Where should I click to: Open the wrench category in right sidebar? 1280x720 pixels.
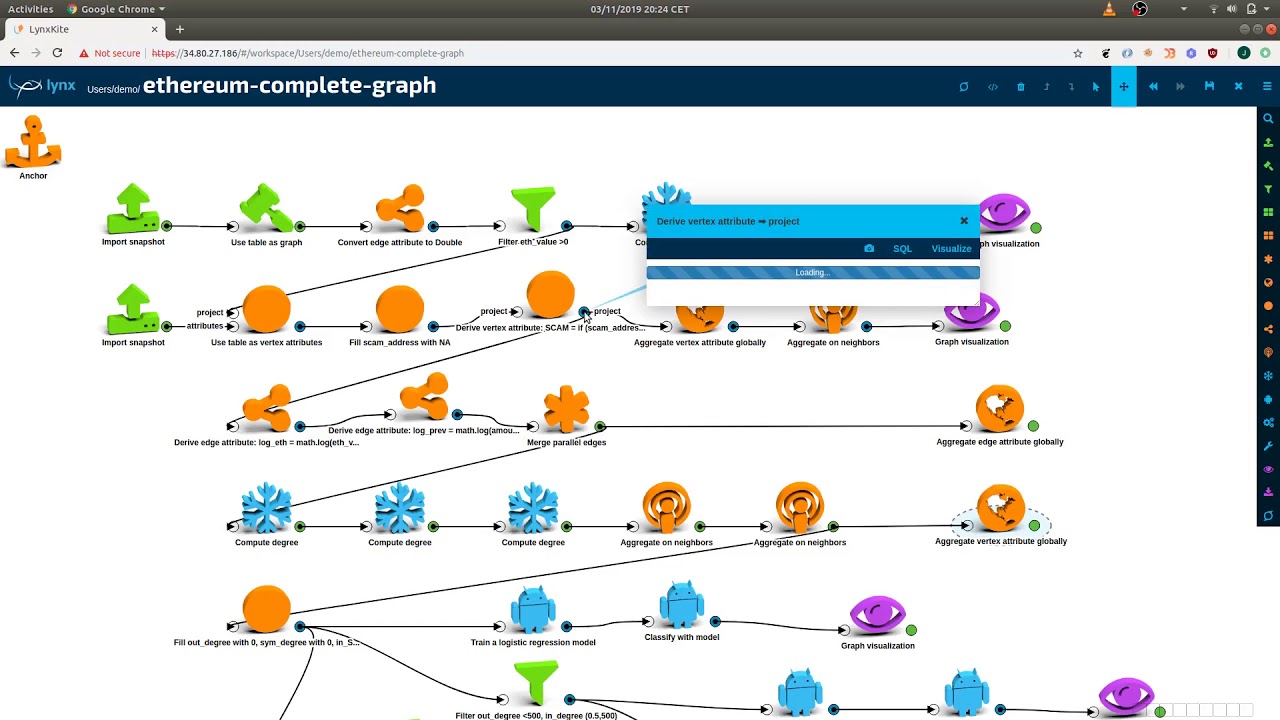click(1268, 446)
